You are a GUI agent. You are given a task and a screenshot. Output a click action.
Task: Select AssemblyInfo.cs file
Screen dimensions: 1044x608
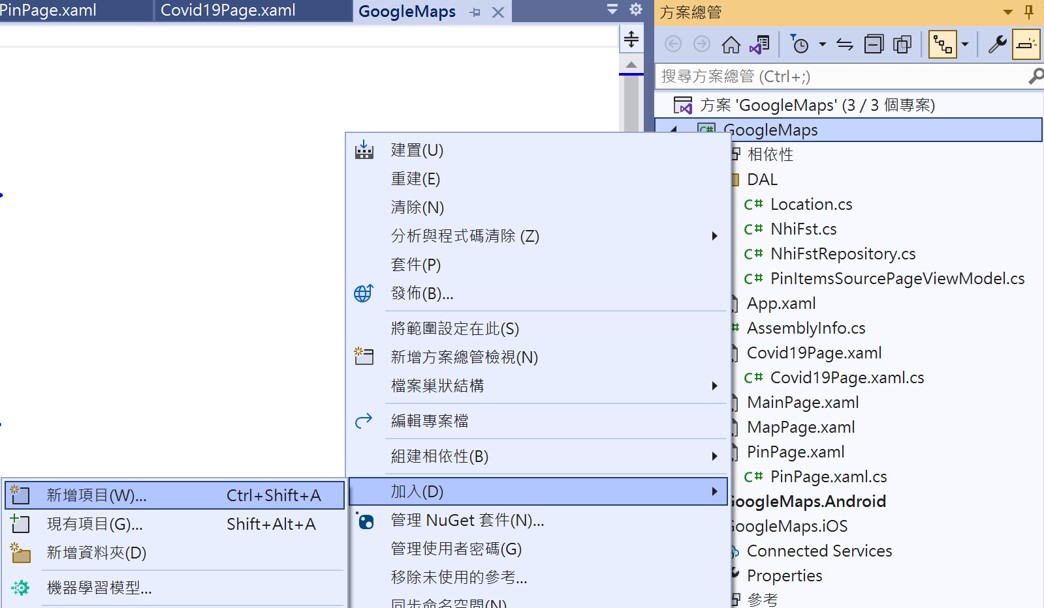(806, 328)
